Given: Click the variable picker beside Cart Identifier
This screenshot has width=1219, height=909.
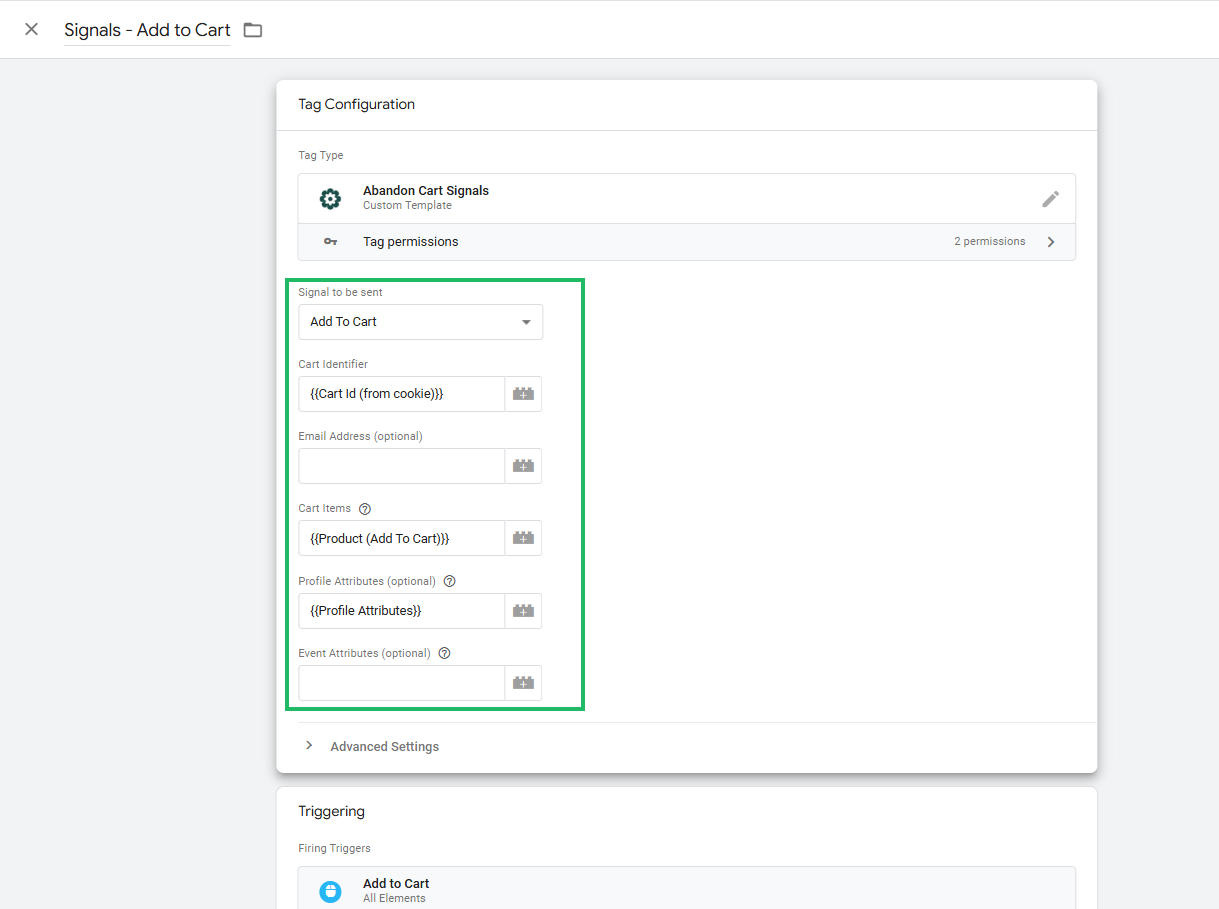Looking at the screenshot, I should tap(523, 394).
